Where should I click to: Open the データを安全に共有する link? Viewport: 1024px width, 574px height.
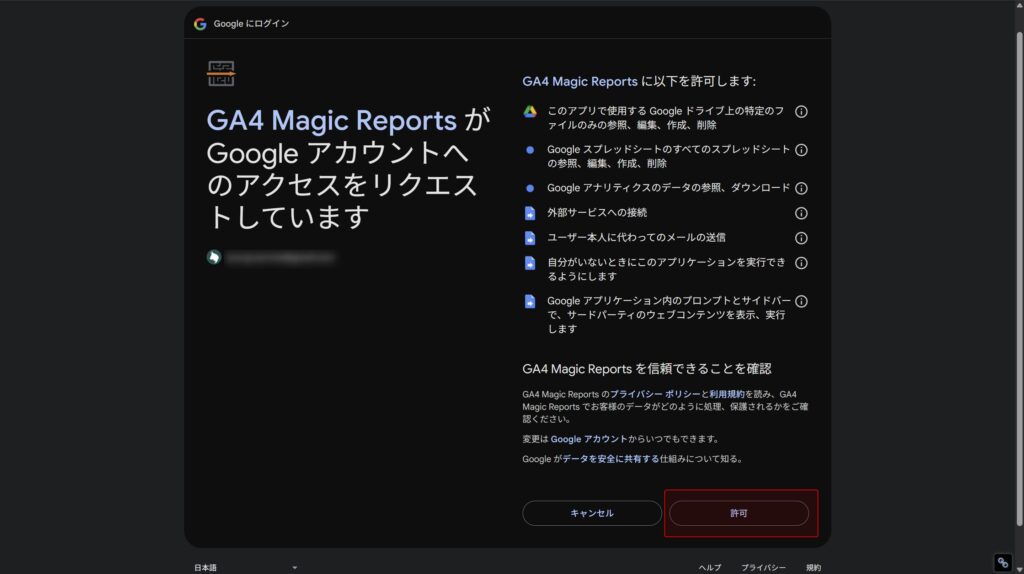click(x=611, y=459)
